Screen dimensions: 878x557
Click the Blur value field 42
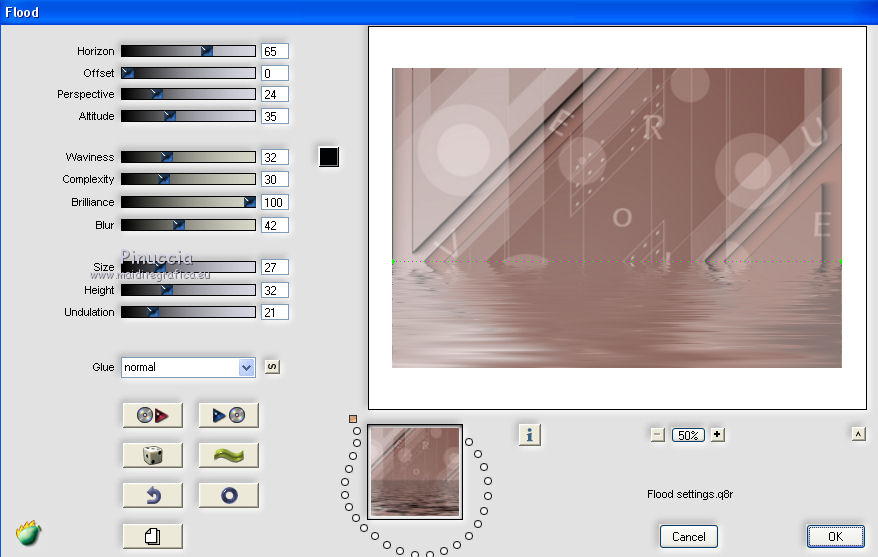pyautogui.click(x=275, y=225)
